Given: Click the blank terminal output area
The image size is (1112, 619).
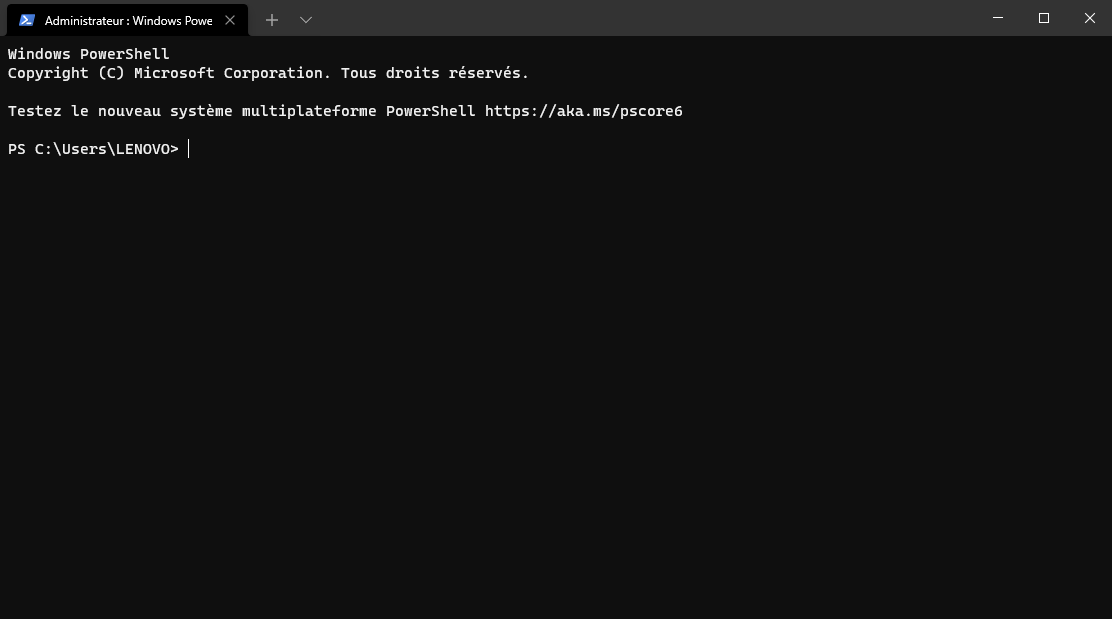Looking at the screenshot, I should (556, 400).
